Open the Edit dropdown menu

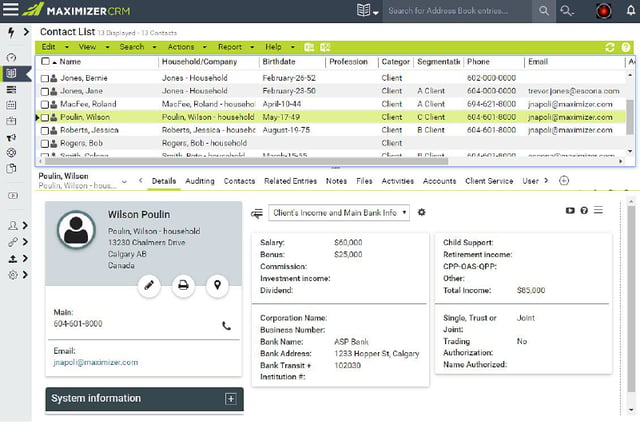55,47
